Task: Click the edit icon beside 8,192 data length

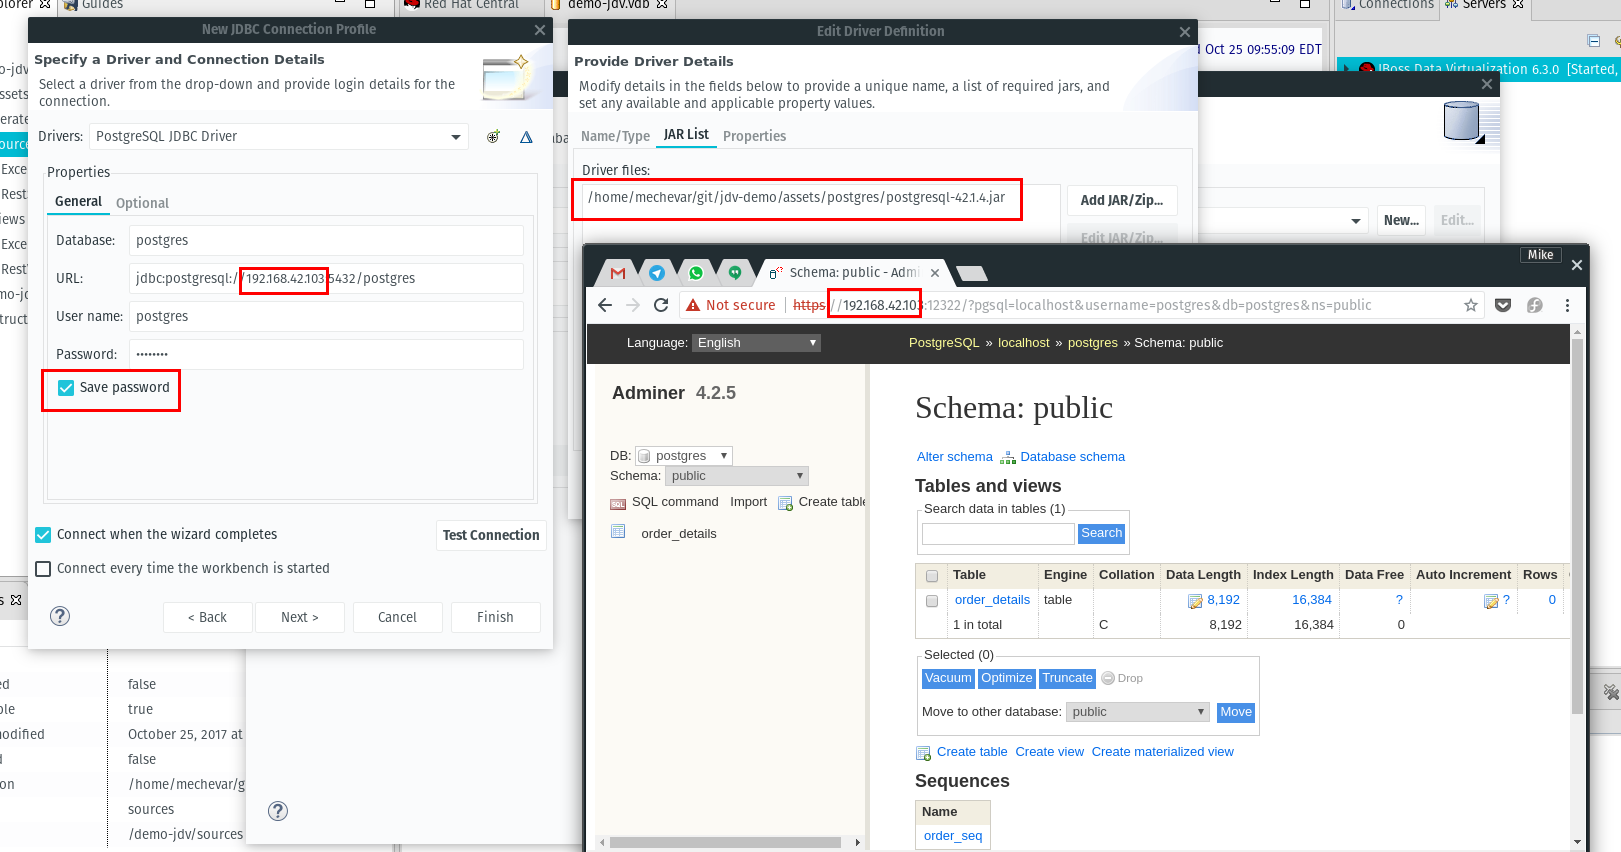Action: (1195, 601)
